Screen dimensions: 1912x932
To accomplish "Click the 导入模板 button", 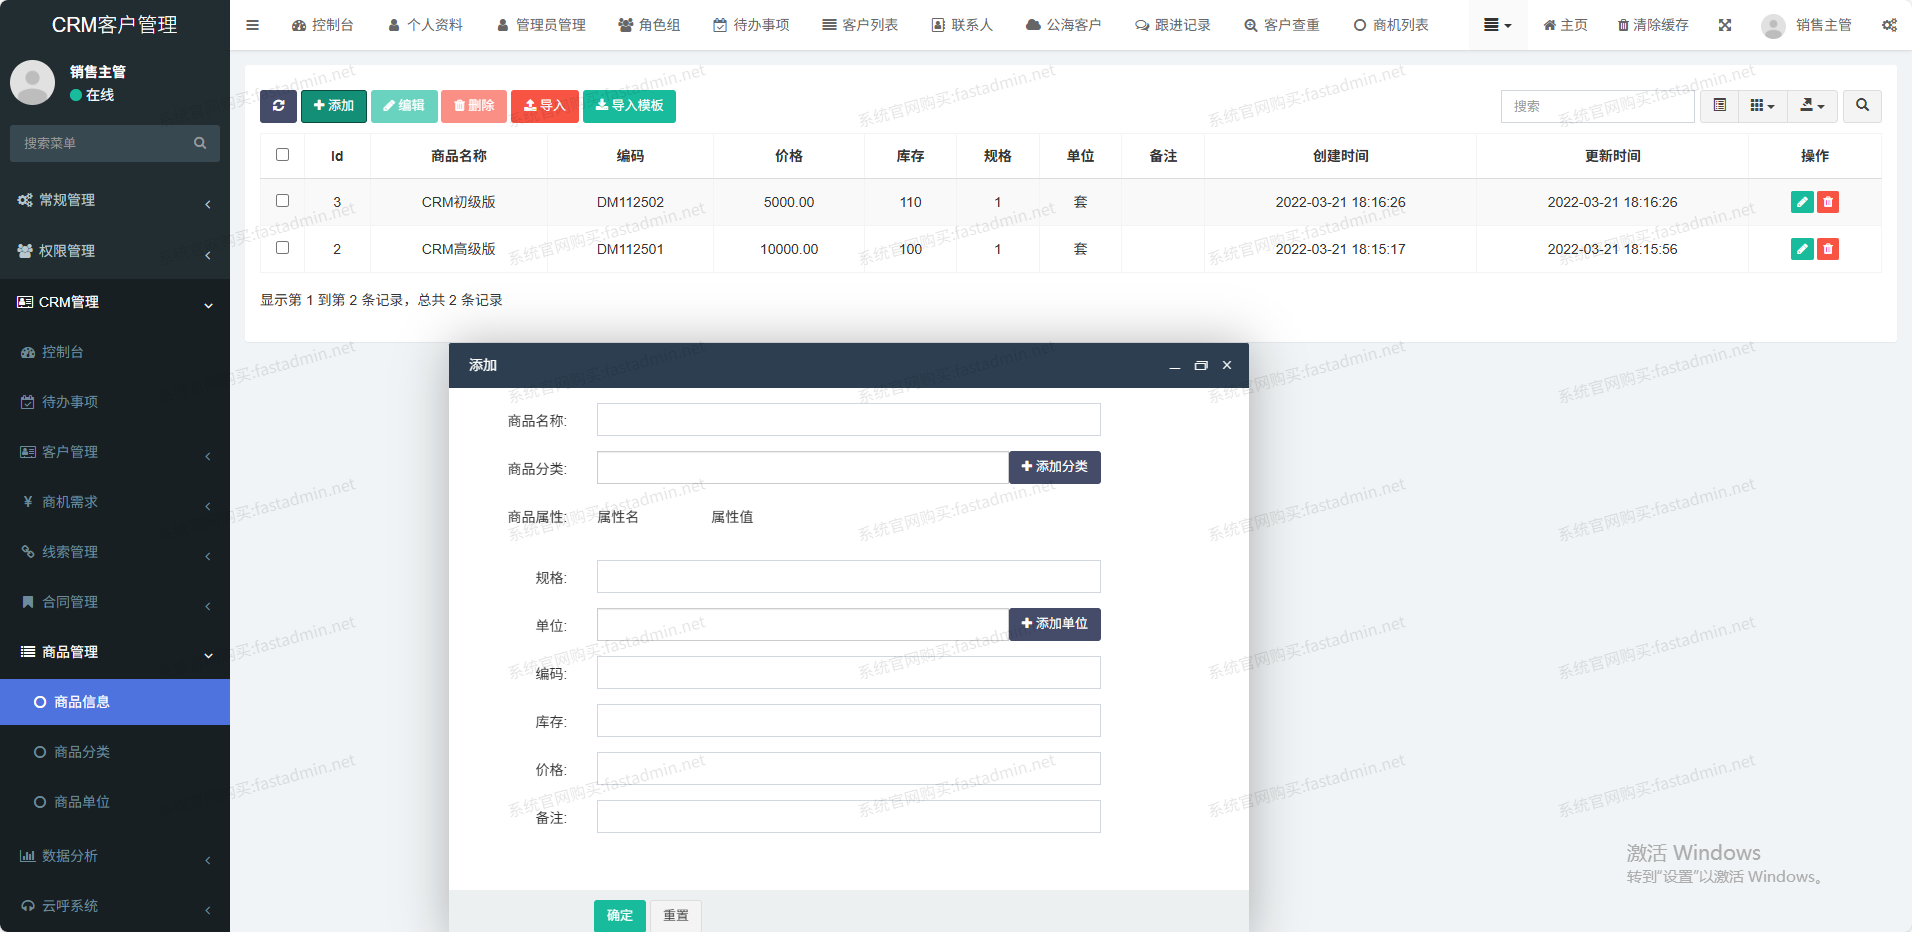I will click(x=629, y=106).
